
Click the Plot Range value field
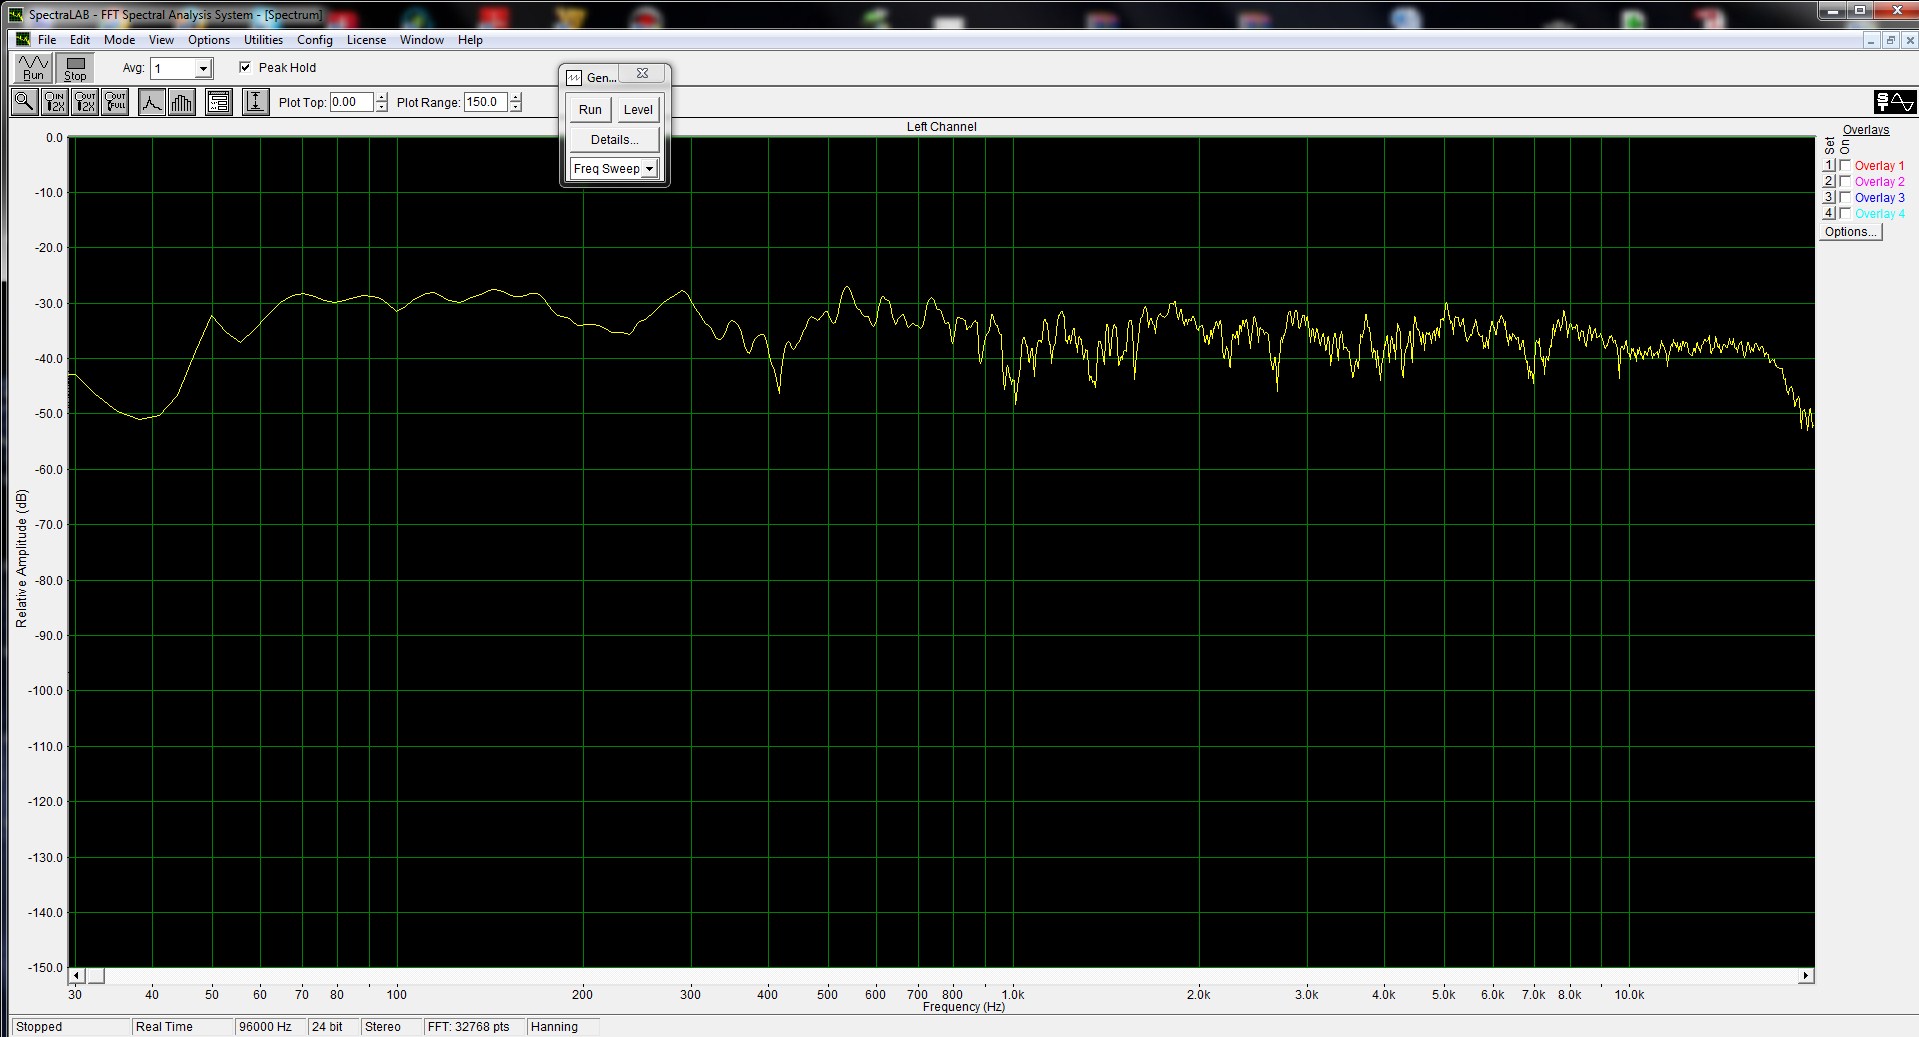click(x=485, y=102)
